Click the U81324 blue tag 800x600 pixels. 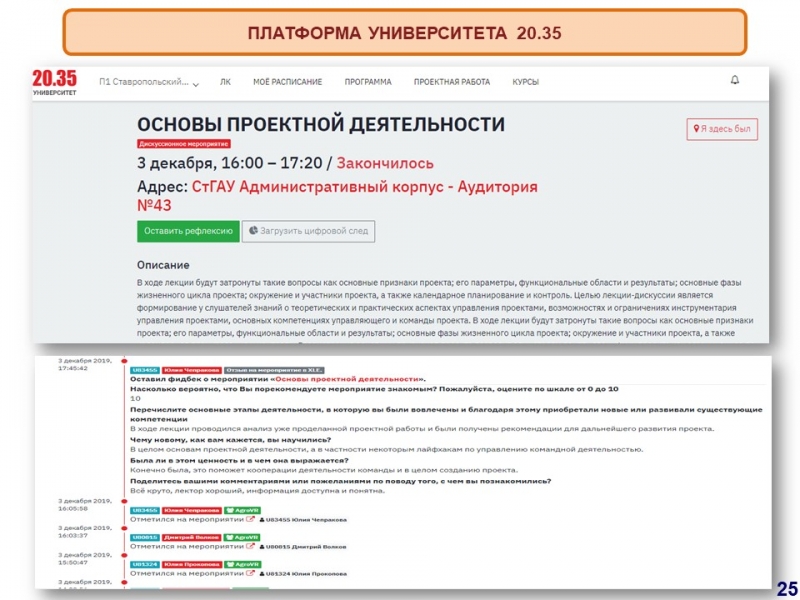tap(145, 564)
